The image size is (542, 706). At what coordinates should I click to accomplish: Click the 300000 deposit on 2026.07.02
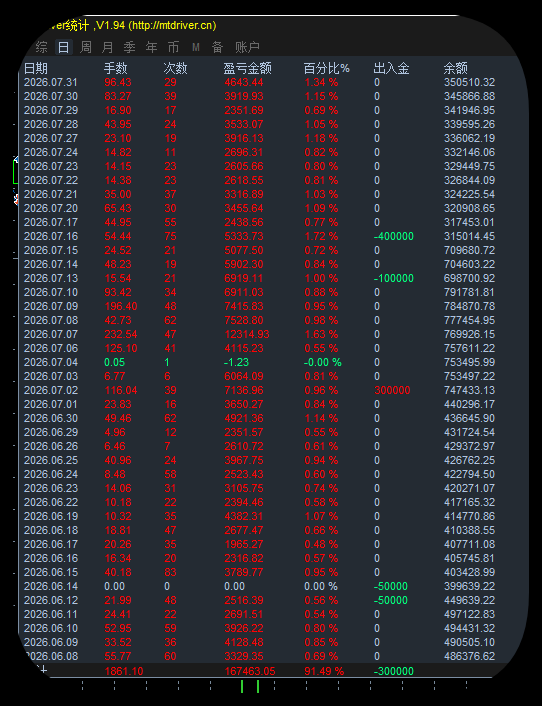[x=392, y=390]
